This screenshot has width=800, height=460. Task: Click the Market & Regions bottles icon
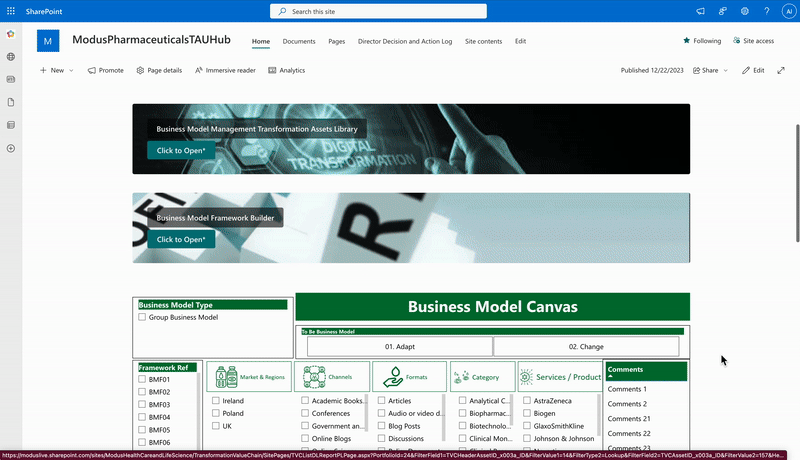[x=226, y=377]
